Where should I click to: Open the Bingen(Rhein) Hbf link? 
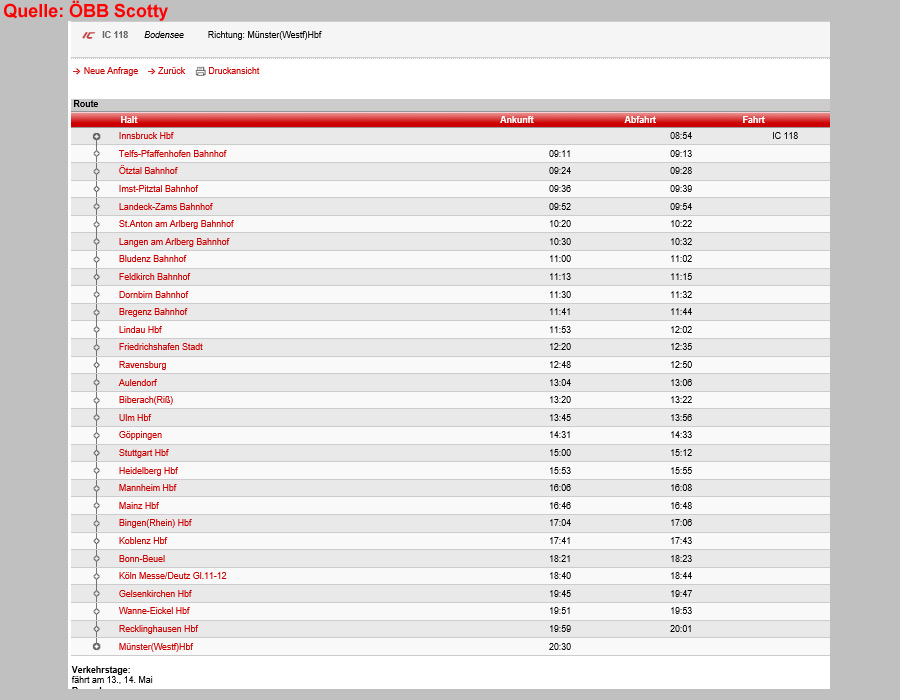click(155, 523)
